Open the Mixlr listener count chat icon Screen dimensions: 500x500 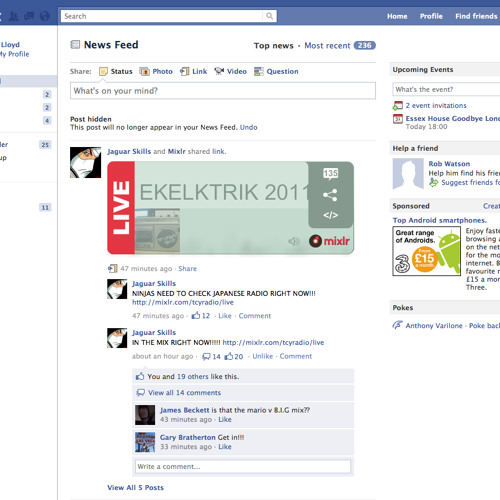point(330,174)
